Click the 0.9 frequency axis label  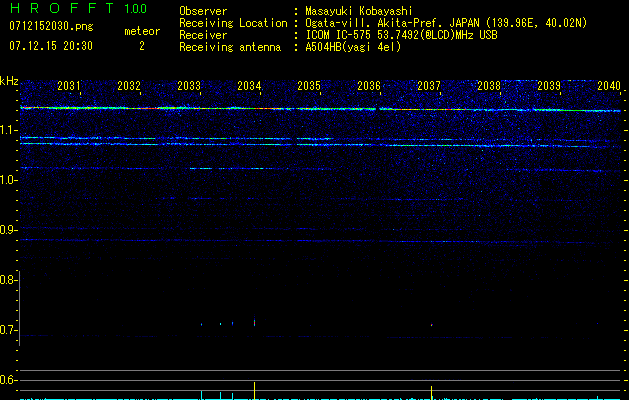8,230
